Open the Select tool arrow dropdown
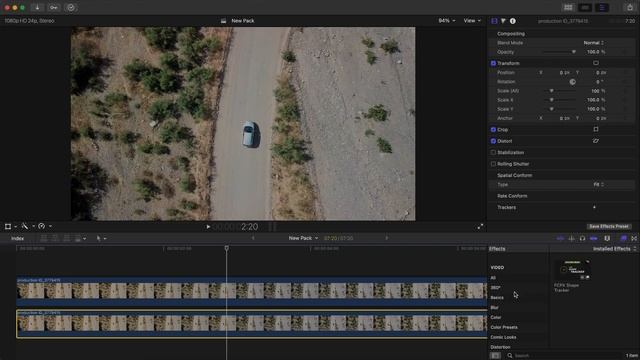The width and height of the screenshot is (640, 360). pos(101,238)
